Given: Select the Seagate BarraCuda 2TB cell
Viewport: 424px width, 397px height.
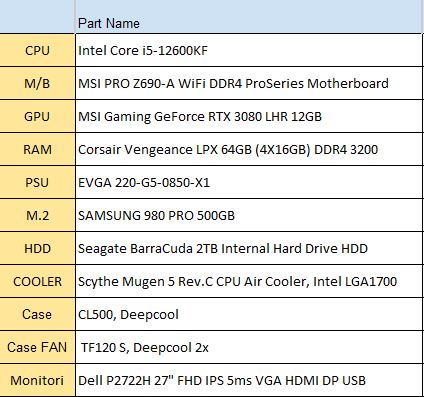Looking at the screenshot, I should (249, 248).
